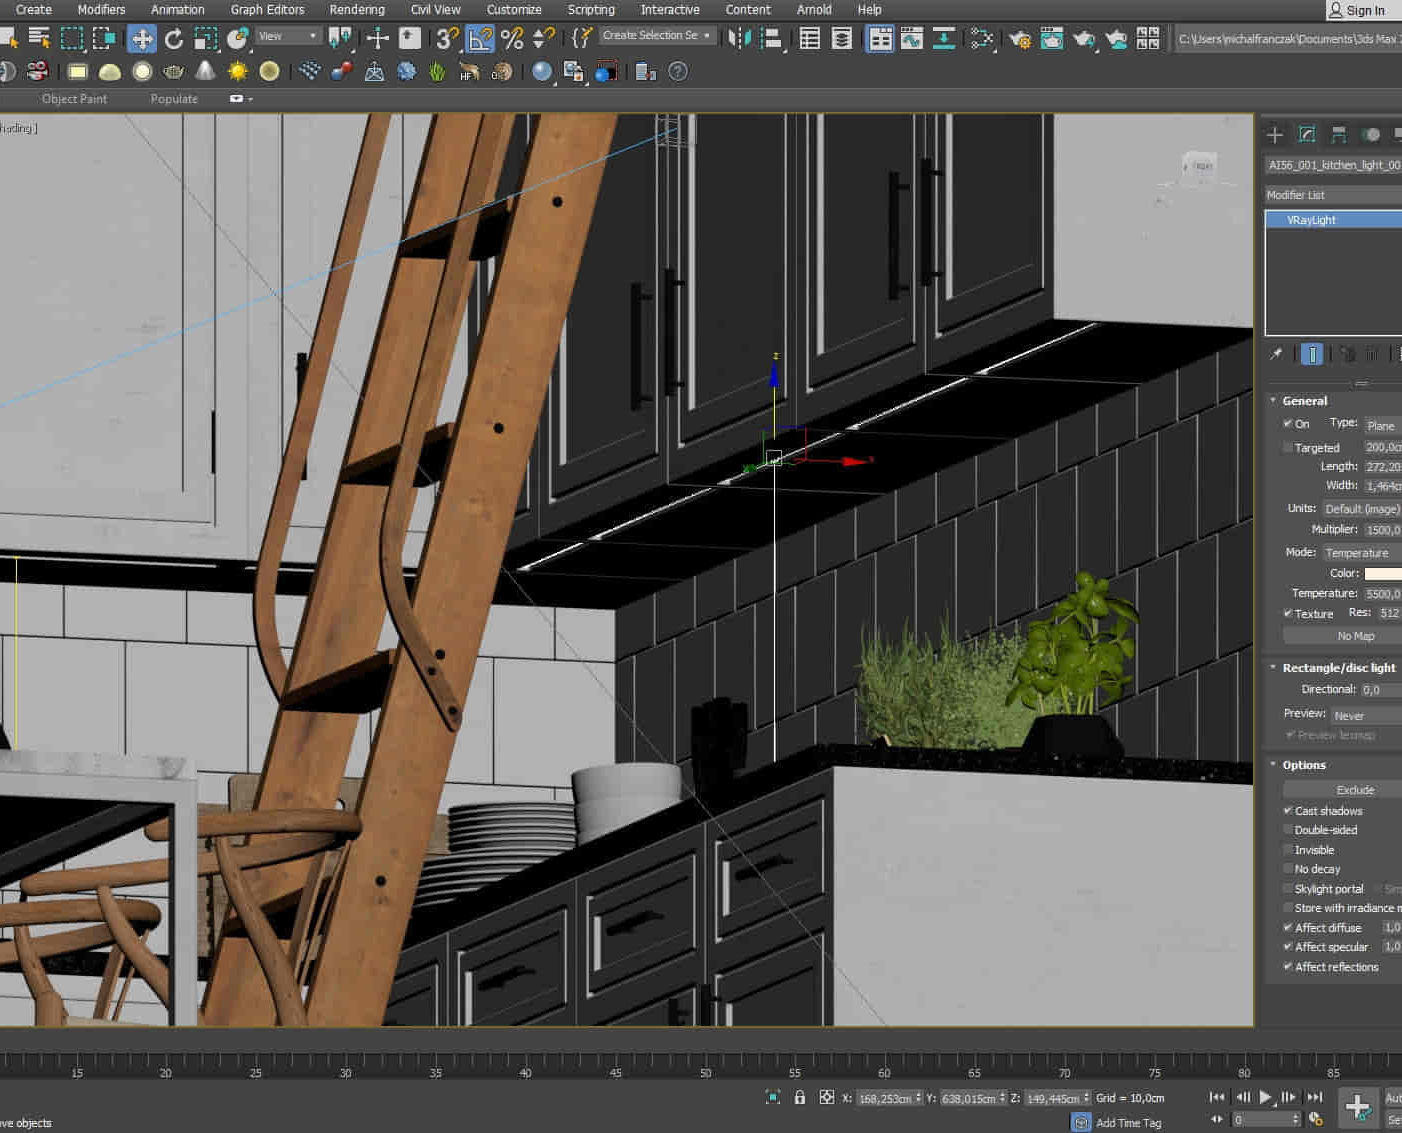
Task: Switch to Create command panel tab
Action: [x=1275, y=134]
